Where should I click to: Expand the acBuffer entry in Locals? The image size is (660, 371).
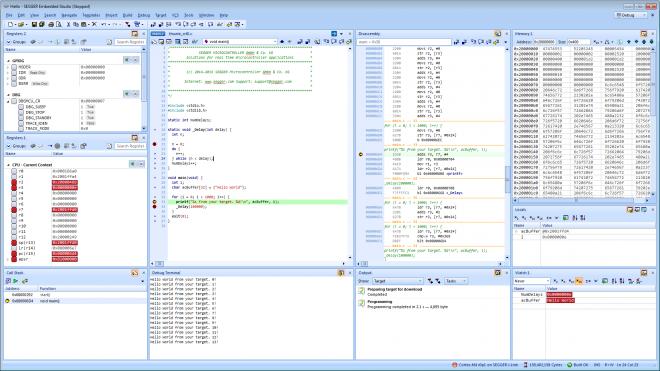(517, 231)
